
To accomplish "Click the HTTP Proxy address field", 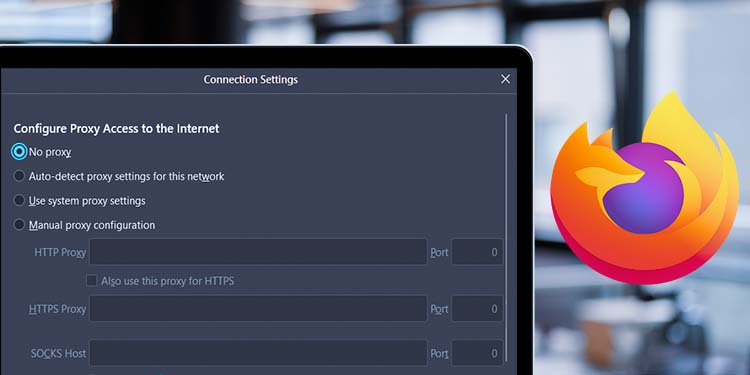I will click(x=258, y=252).
